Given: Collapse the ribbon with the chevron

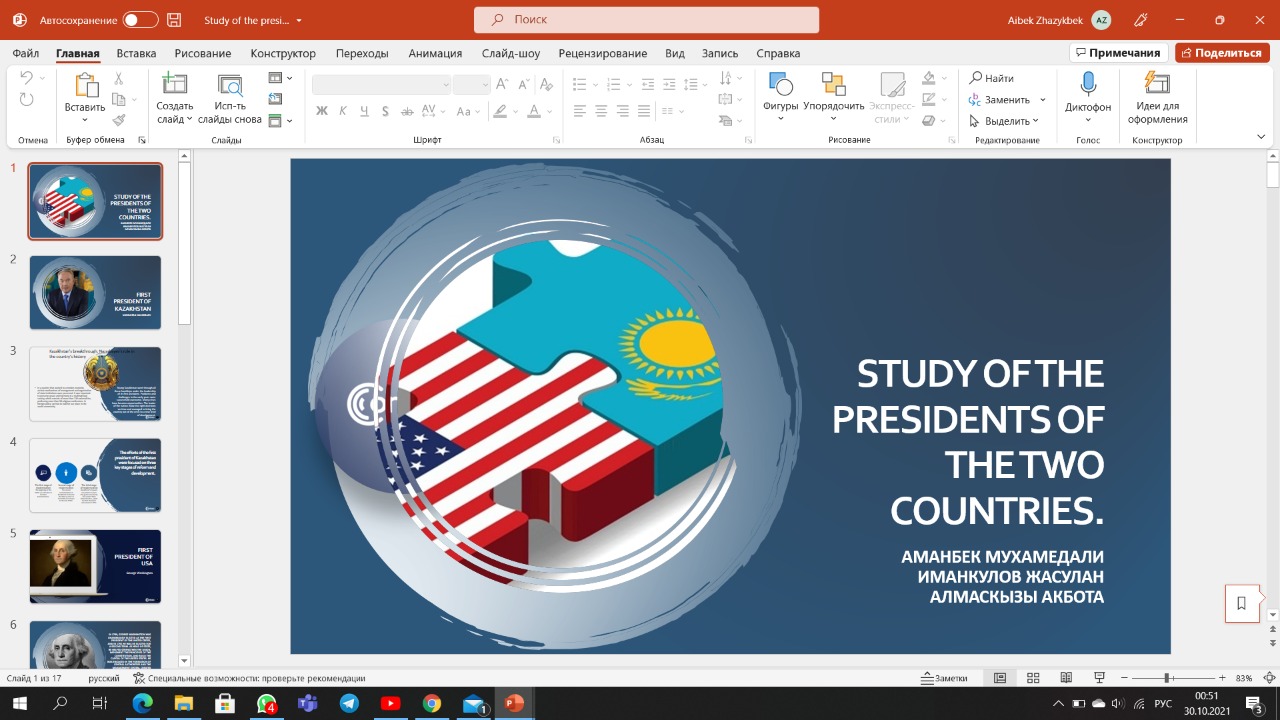Looking at the screenshot, I should 1261,137.
